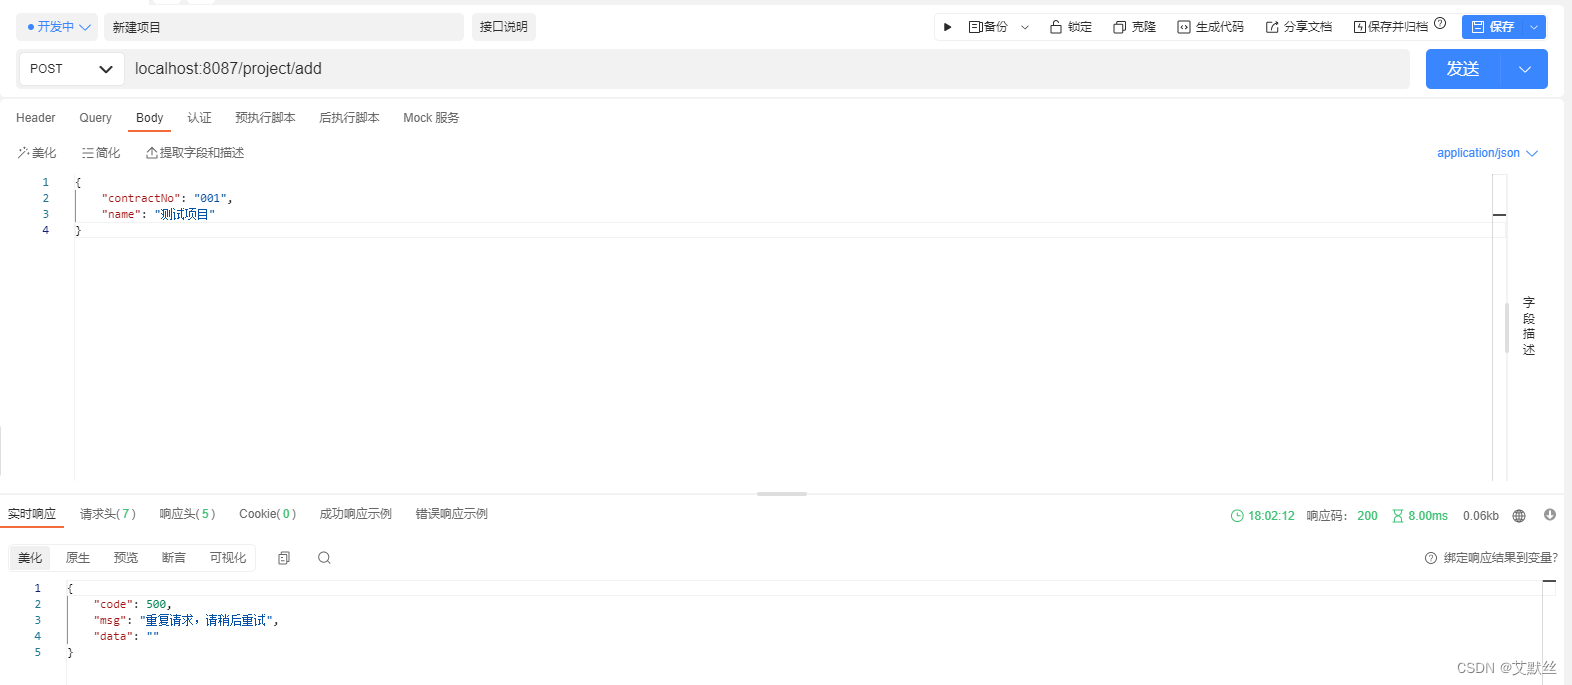Image resolution: width=1572 pixels, height=685 pixels.
Task: Click the hourglass icon beside 8.00ms
Action: point(1398,516)
